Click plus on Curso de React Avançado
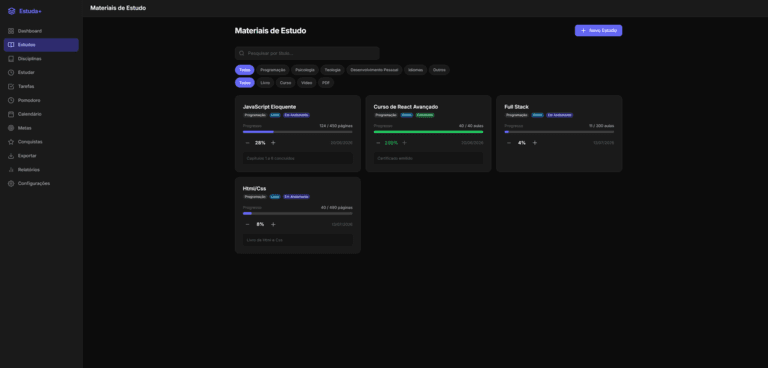768x368 pixels. pos(404,143)
